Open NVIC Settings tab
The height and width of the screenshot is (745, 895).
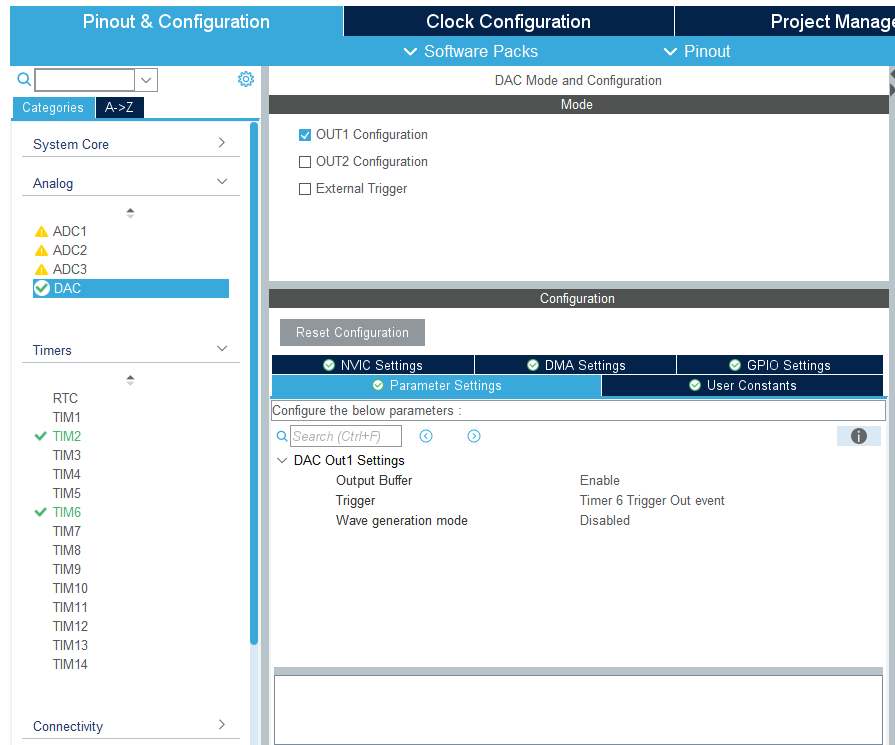point(373,365)
